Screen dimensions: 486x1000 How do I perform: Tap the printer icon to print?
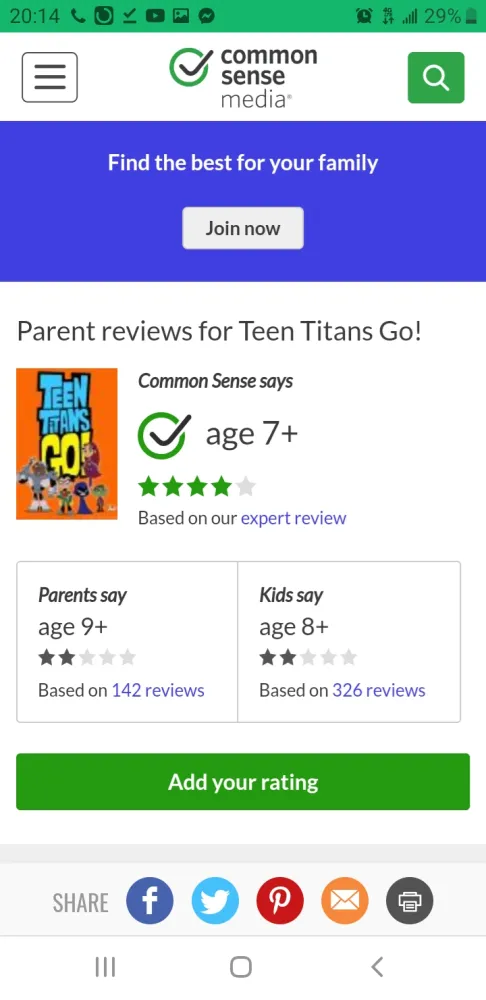click(409, 901)
